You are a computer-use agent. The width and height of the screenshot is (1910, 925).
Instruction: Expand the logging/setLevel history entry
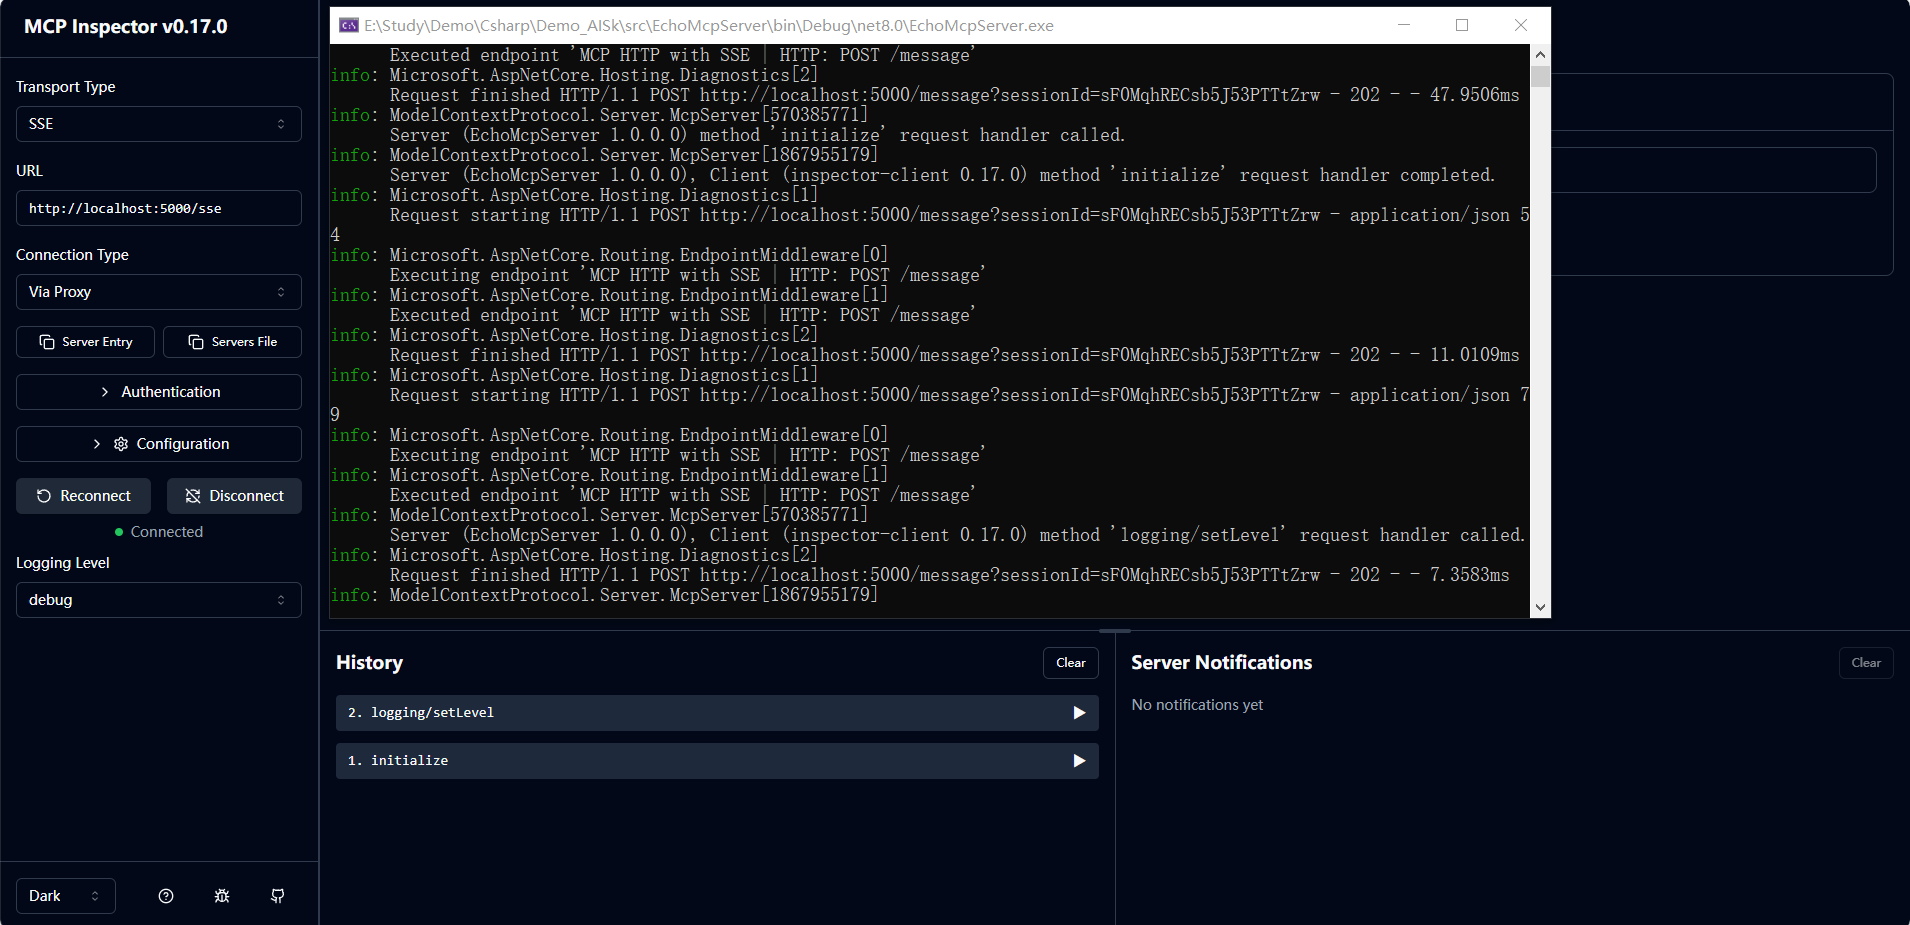pyautogui.click(x=717, y=713)
